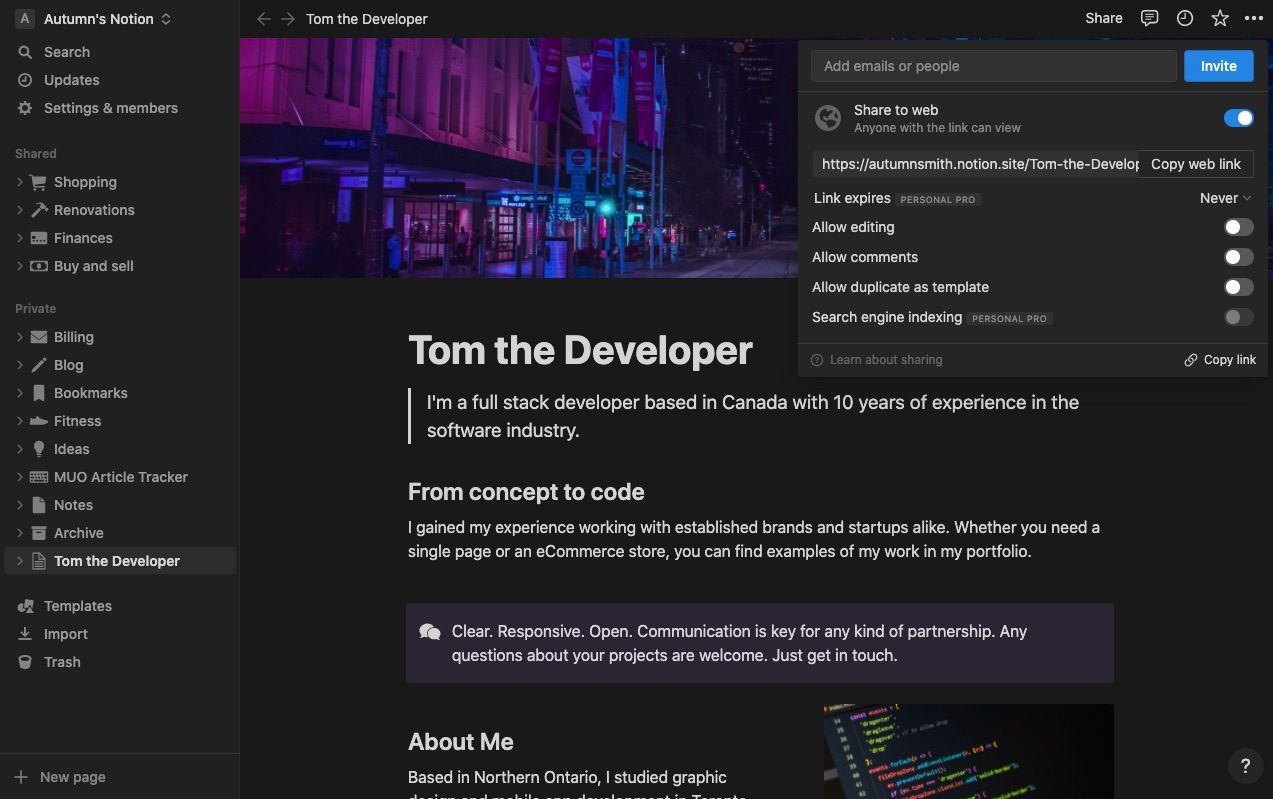Screen dimensions: 1273x799
Task: Click the Templates shapes icon
Action: (x=25, y=606)
